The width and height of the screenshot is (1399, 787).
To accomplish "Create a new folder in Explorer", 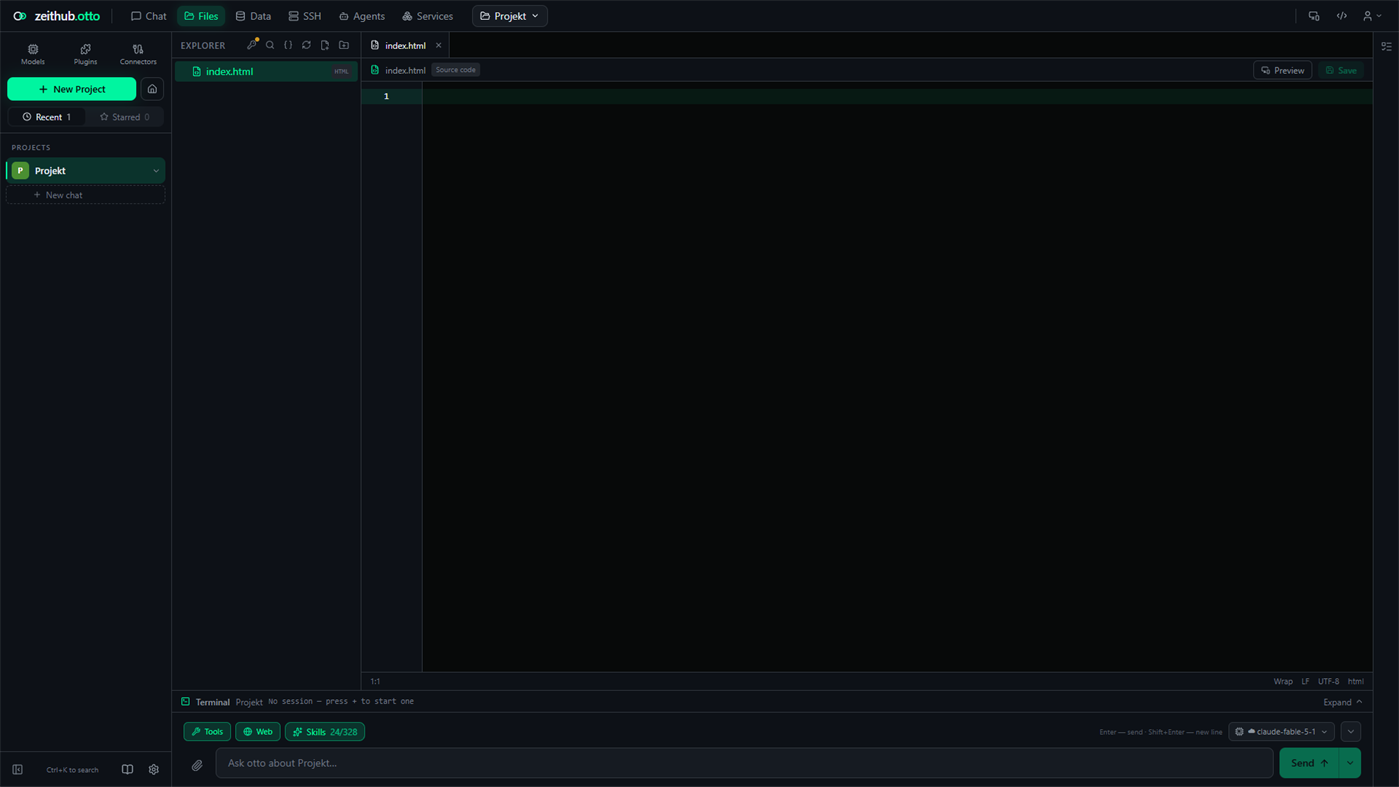I will [344, 45].
